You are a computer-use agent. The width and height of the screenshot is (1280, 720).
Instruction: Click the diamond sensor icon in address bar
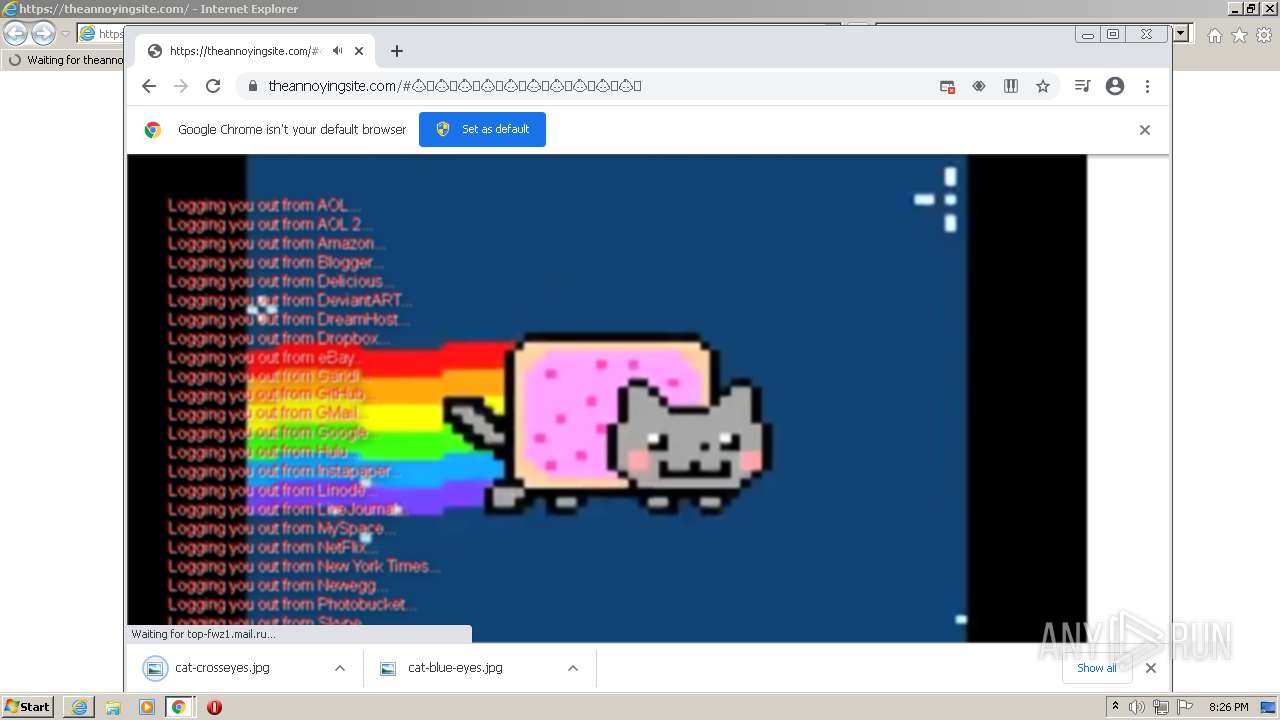(x=979, y=86)
